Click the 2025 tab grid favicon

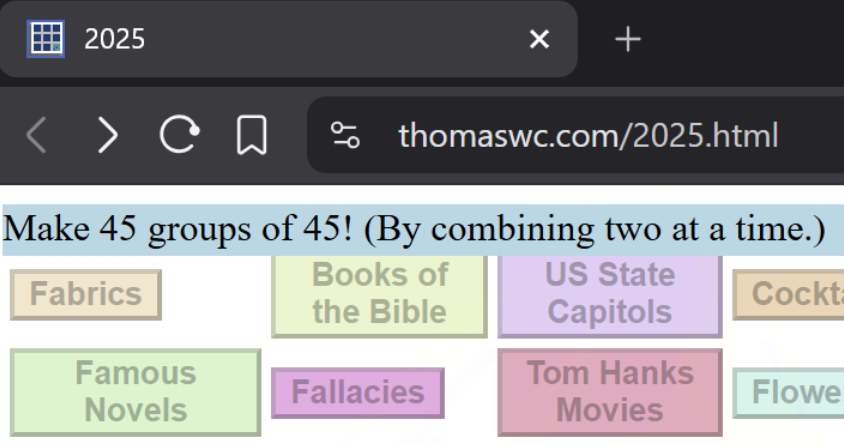[x=46, y=39]
